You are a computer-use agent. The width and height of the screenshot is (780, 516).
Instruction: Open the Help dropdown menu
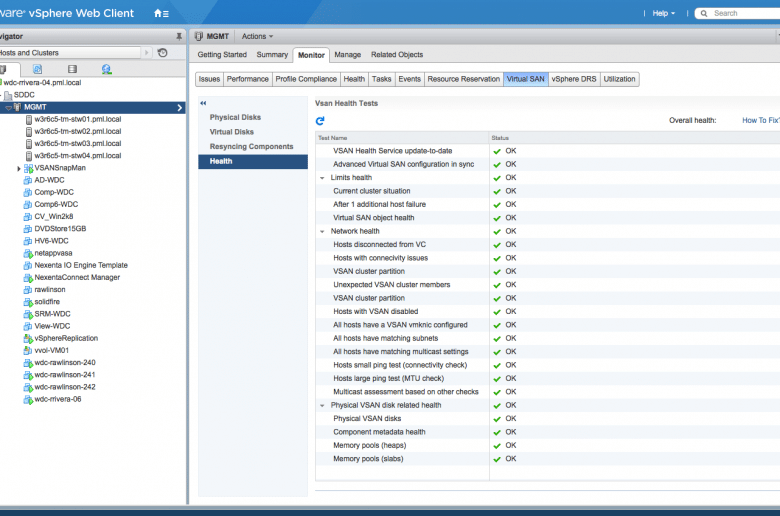(664, 13)
